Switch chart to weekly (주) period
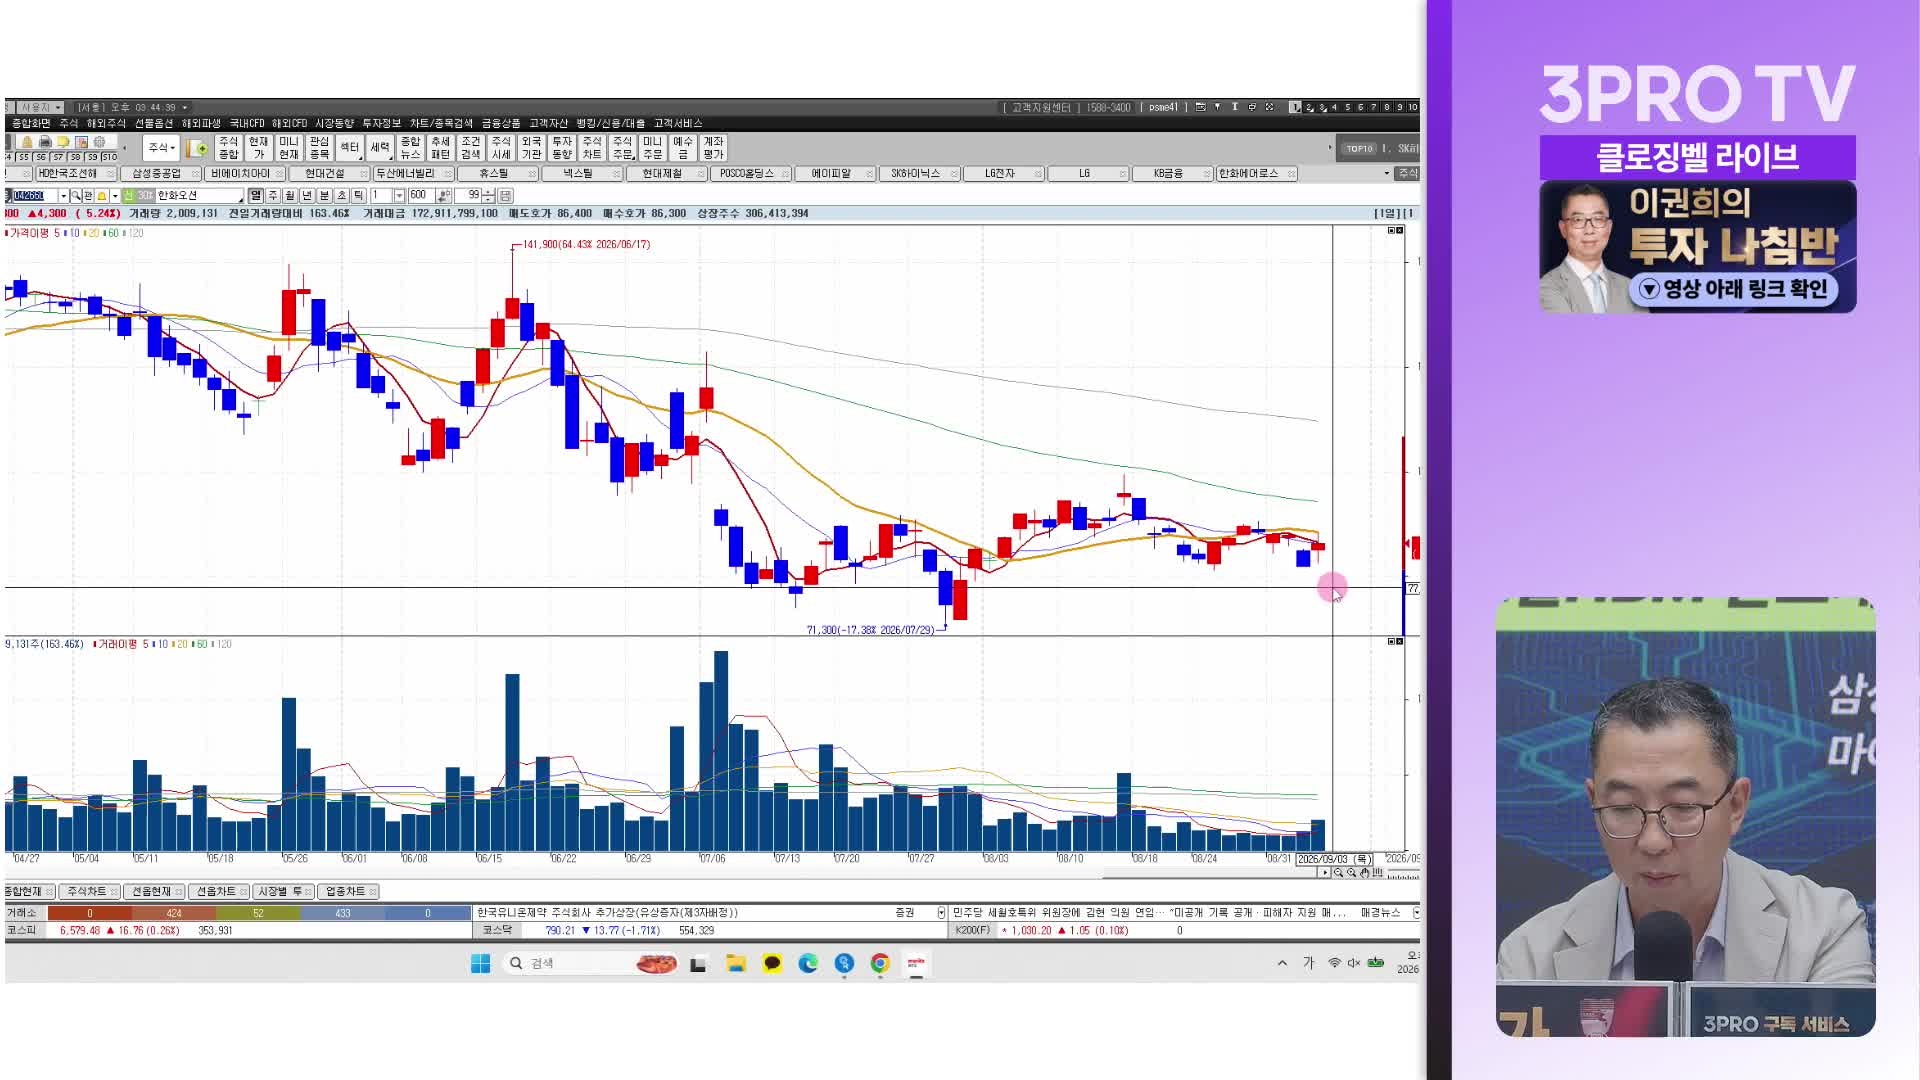 coord(273,196)
